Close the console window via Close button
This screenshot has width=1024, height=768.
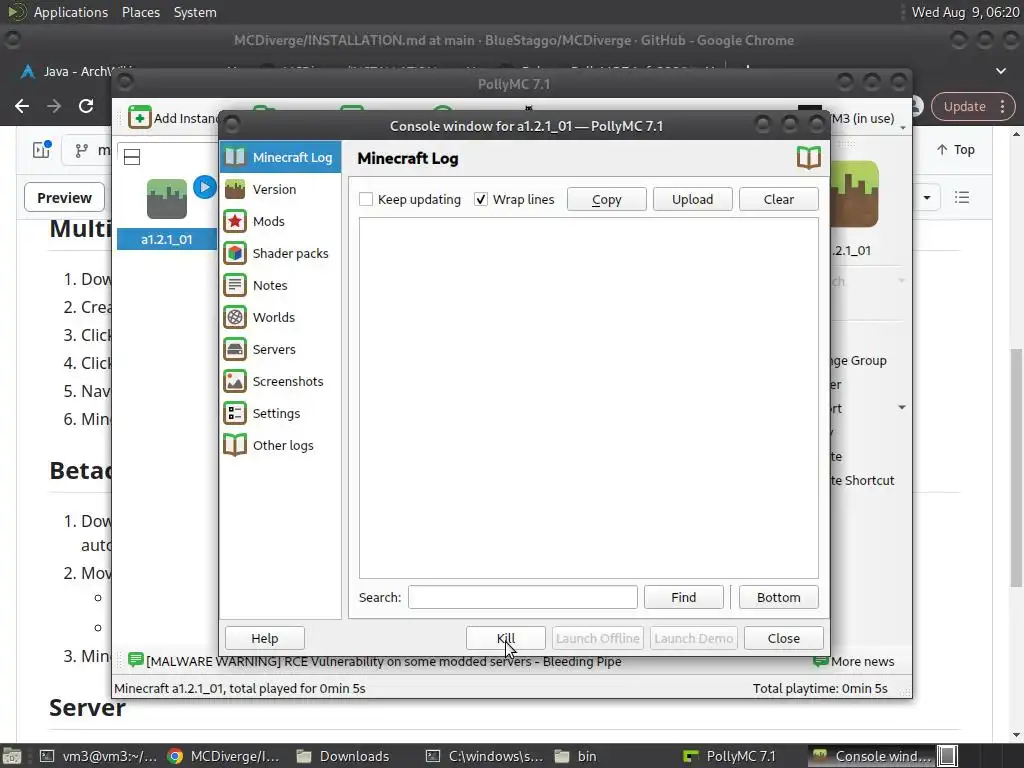[x=784, y=638]
